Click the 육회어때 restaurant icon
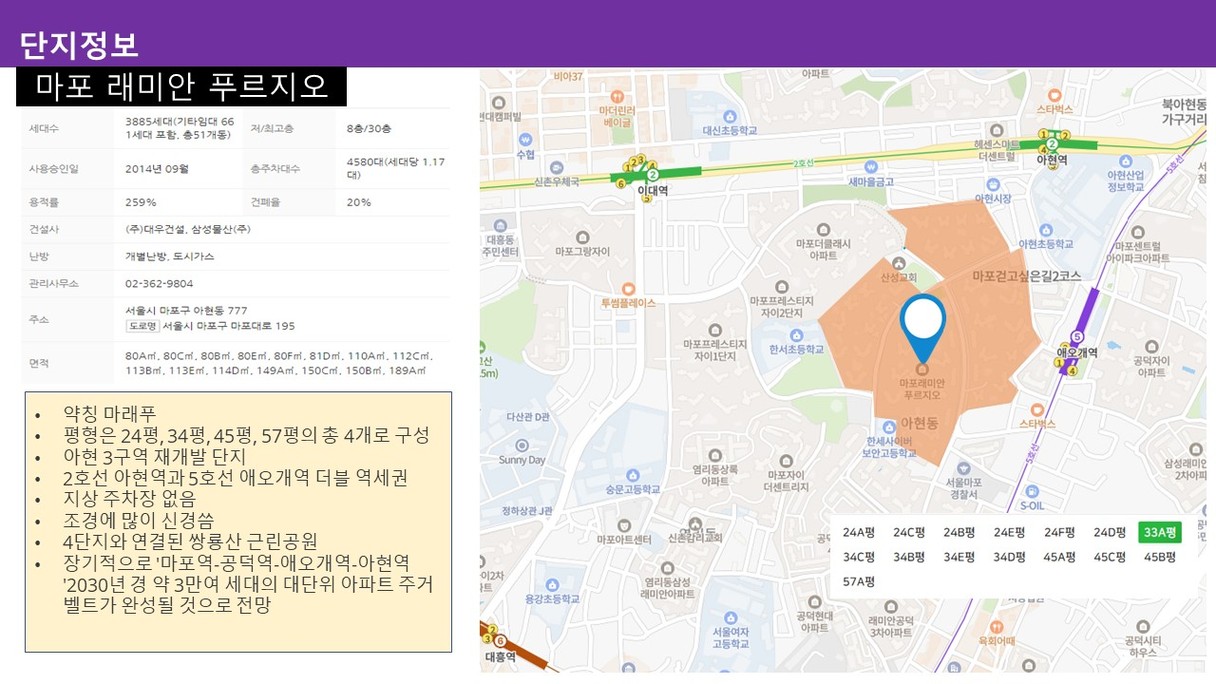The width and height of the screenshot is (1216, 684). pos(997,625)
